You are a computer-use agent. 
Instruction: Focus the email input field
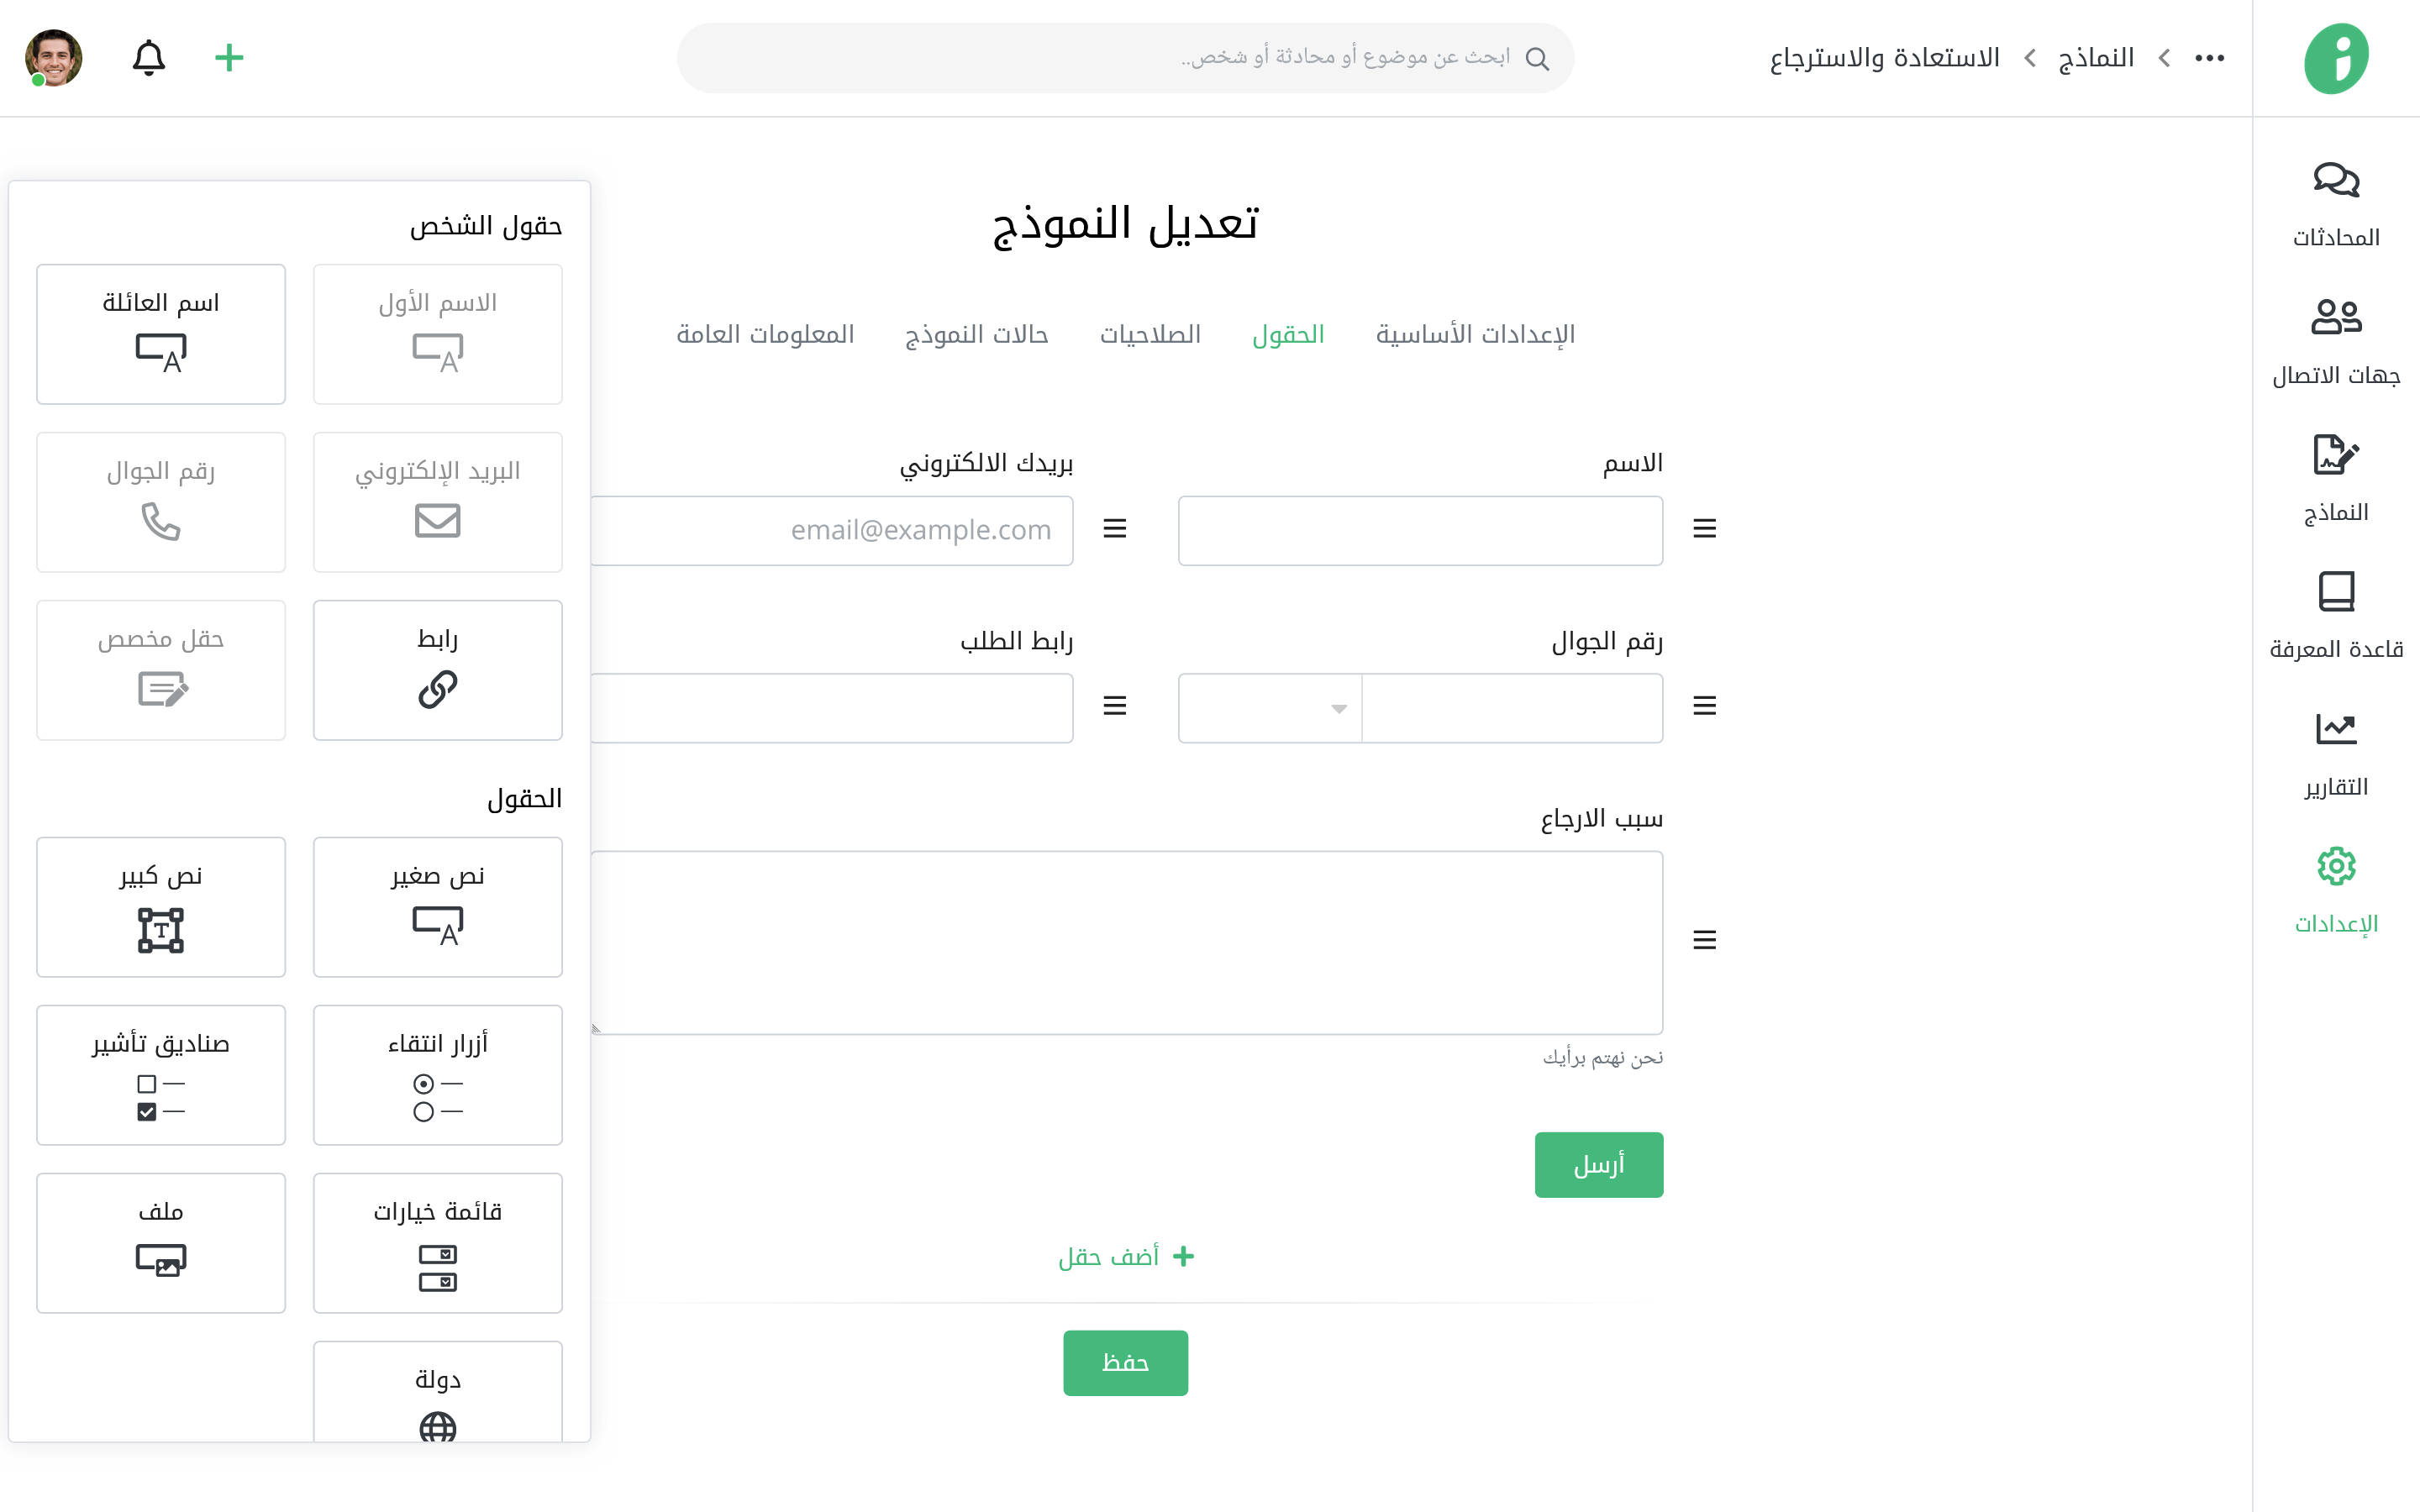coord(832,531)
